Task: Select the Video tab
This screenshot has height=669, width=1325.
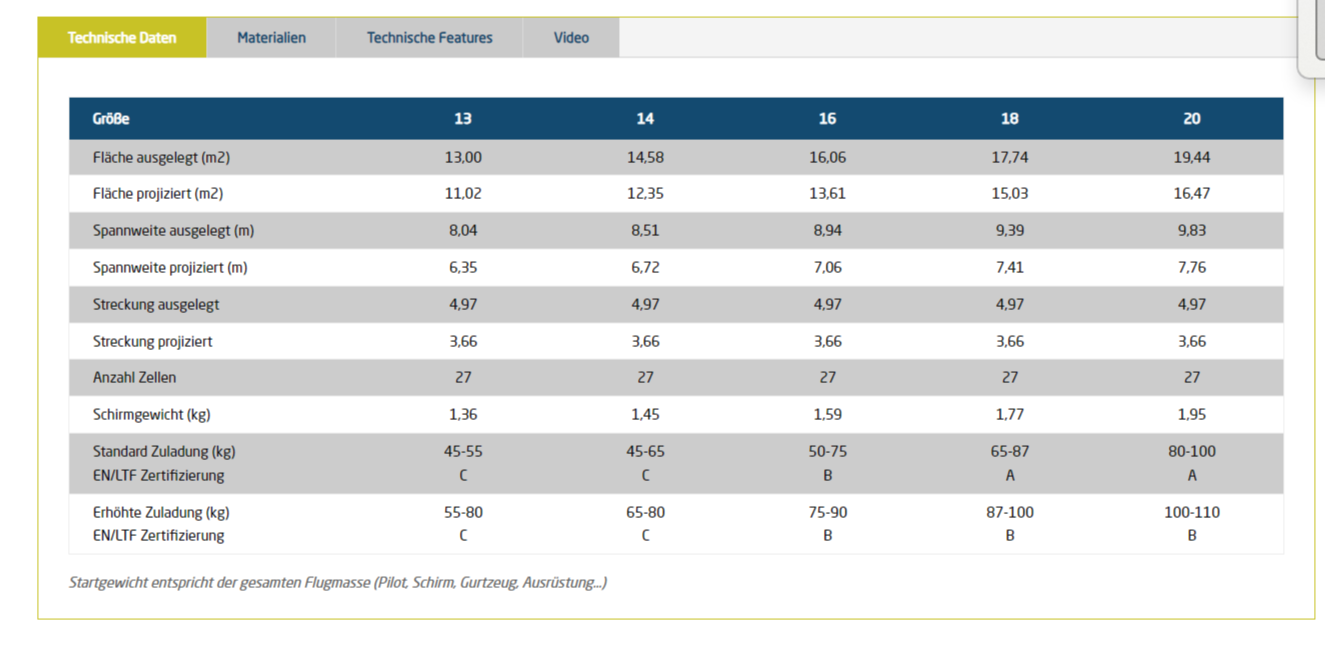Action: pos(571,38)
